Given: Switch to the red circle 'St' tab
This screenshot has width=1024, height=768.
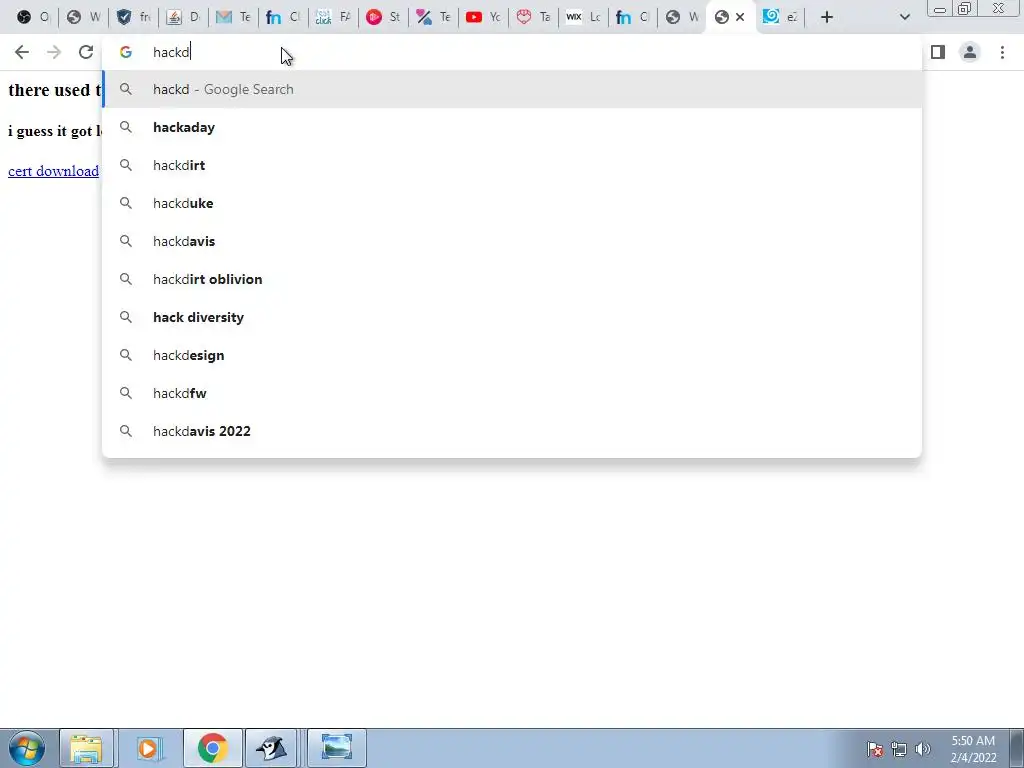Looking at the screenshot, I should 383,18.
